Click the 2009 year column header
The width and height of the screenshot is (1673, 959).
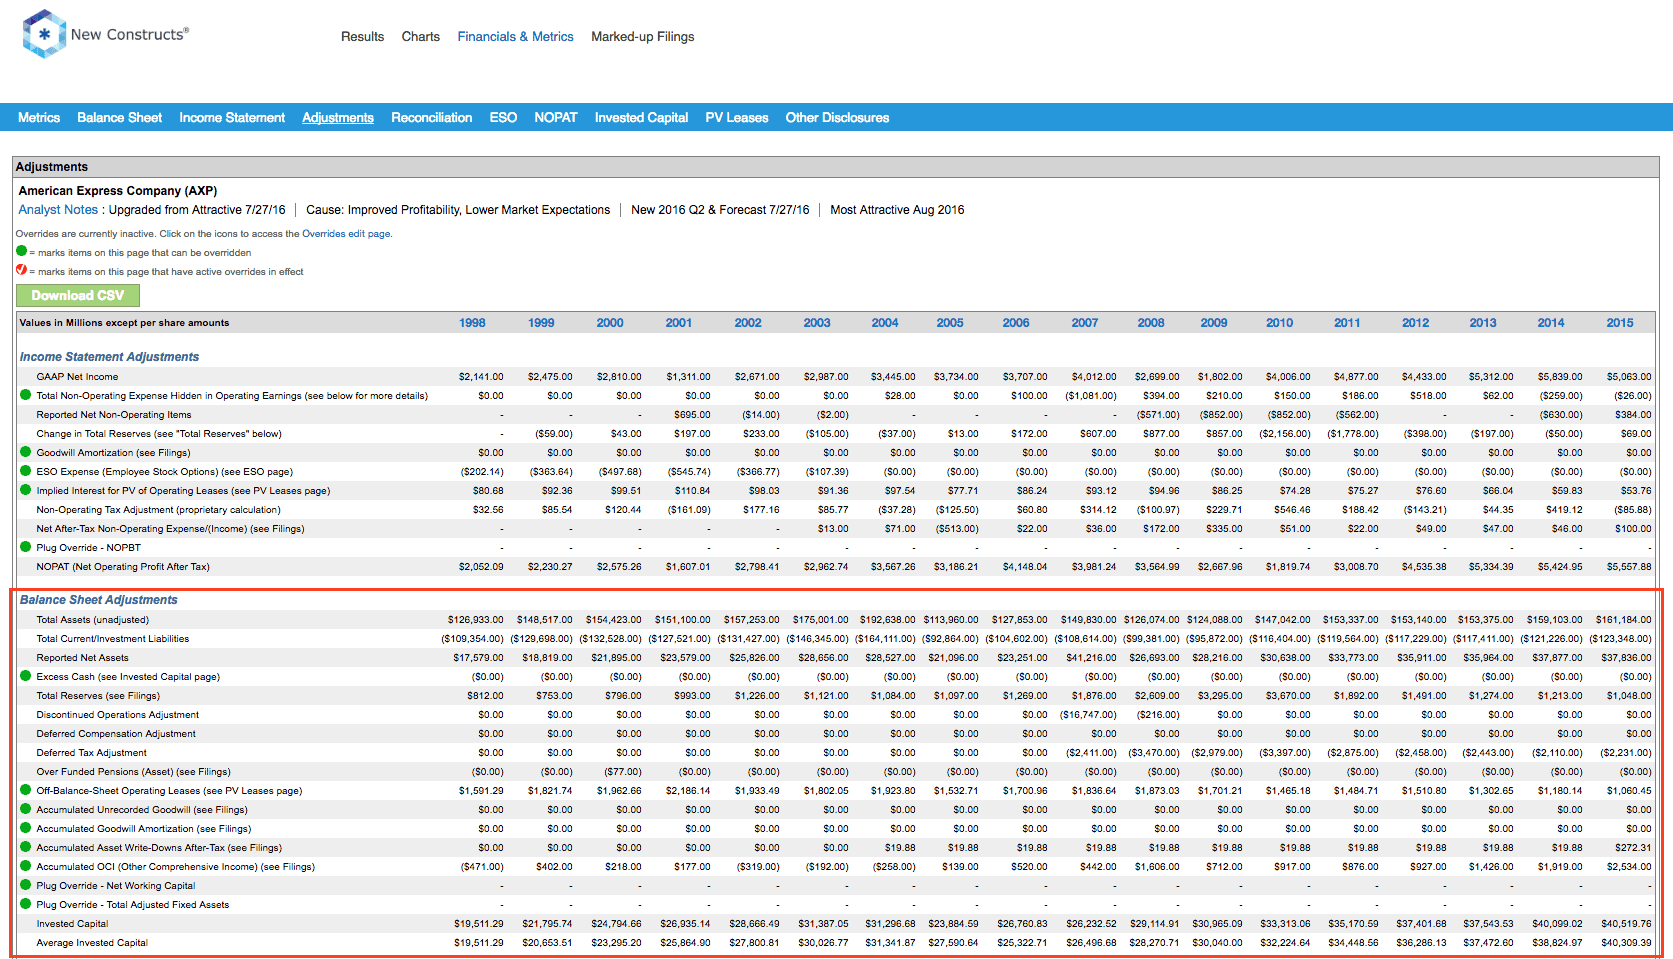coord(1214,323)
